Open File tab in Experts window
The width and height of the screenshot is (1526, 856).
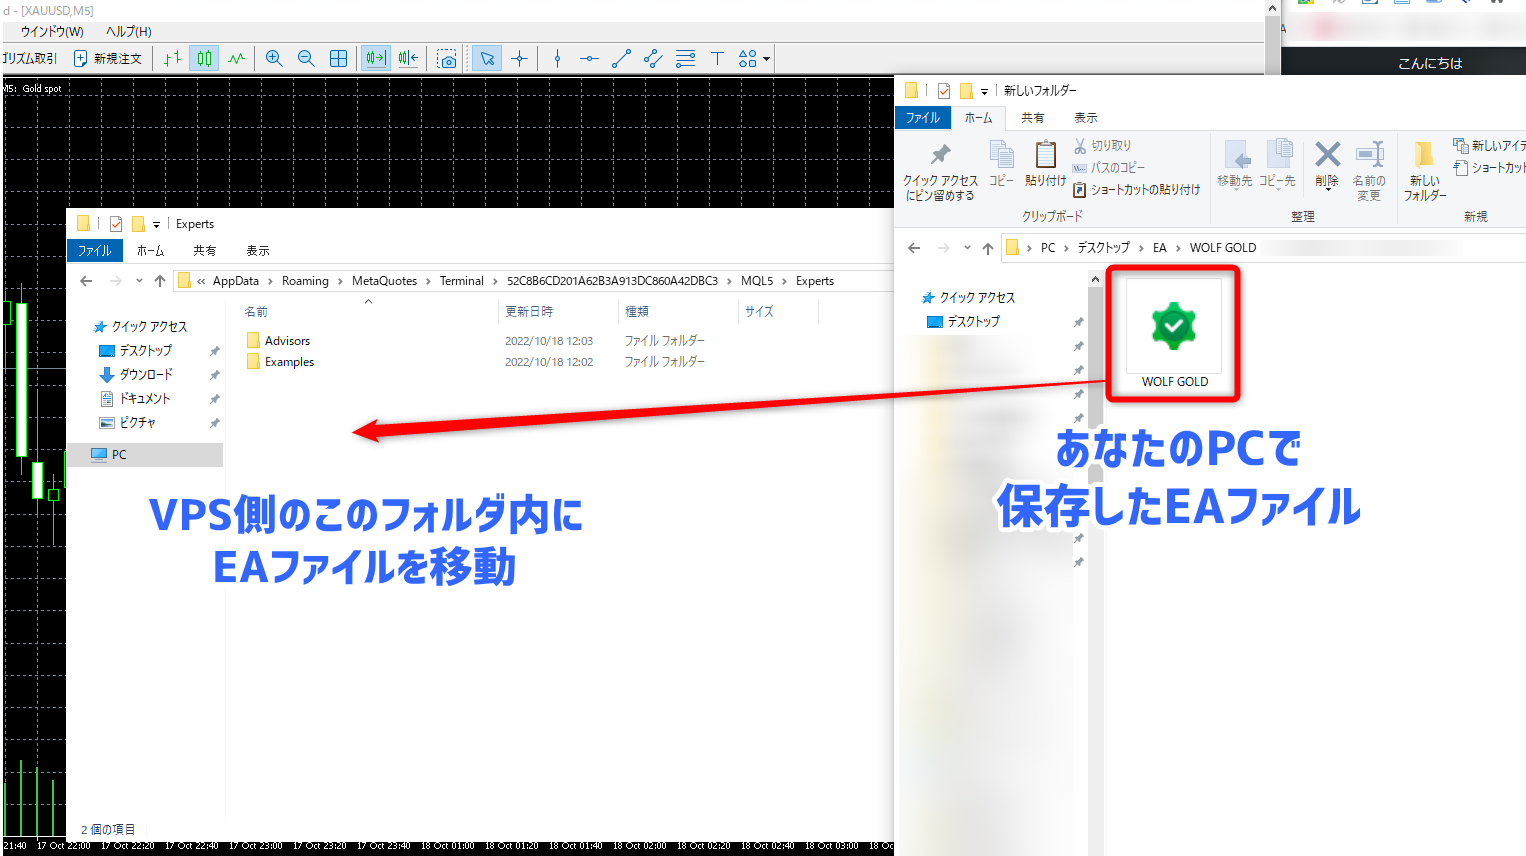pyautogui.click(x=95, y=250)
